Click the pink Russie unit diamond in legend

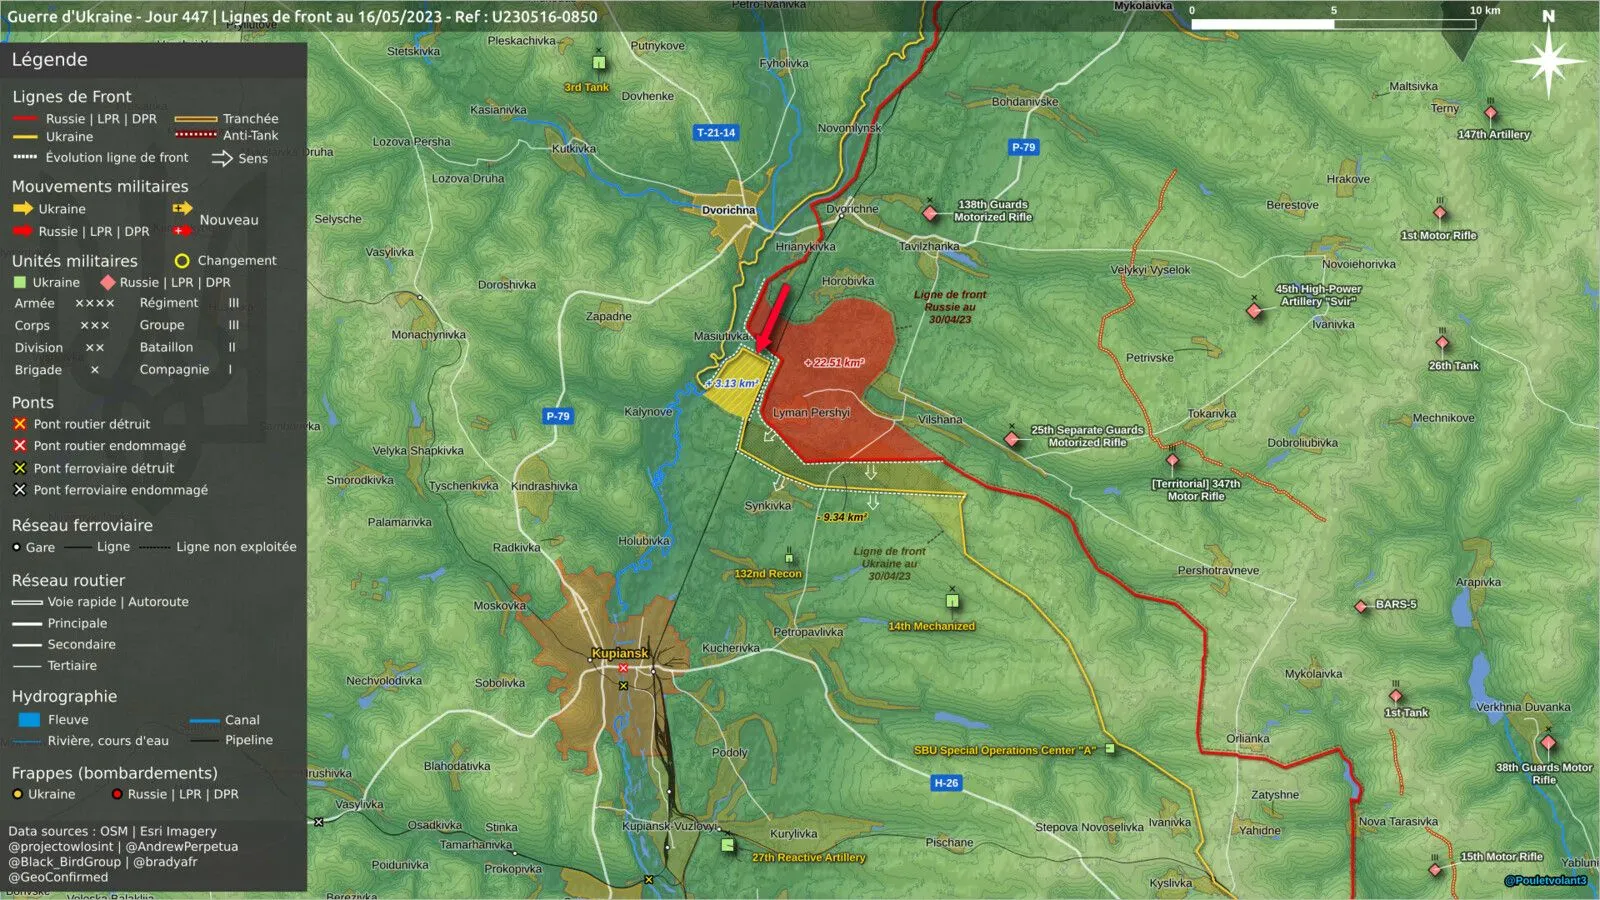pyautogui.click(x=108, y=283)
